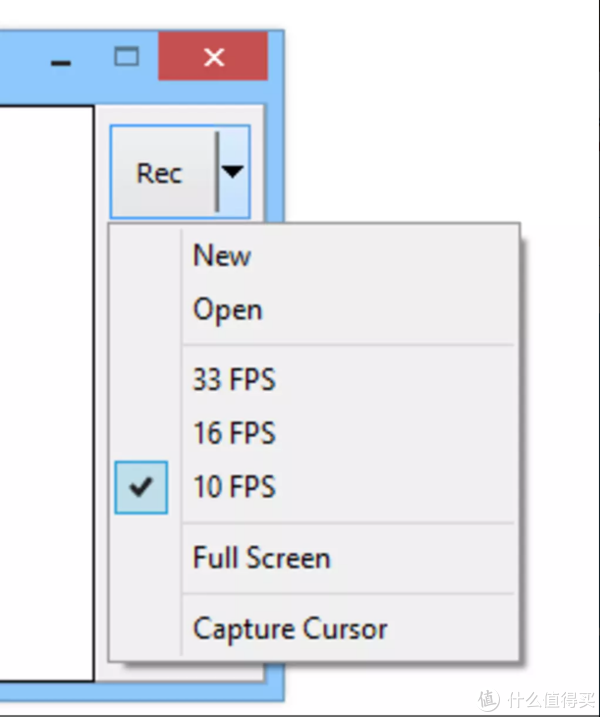Click the 10 FPS menu label
This screenshot has width=600, height=717.
pyautogui.click(x=234, y=488)
